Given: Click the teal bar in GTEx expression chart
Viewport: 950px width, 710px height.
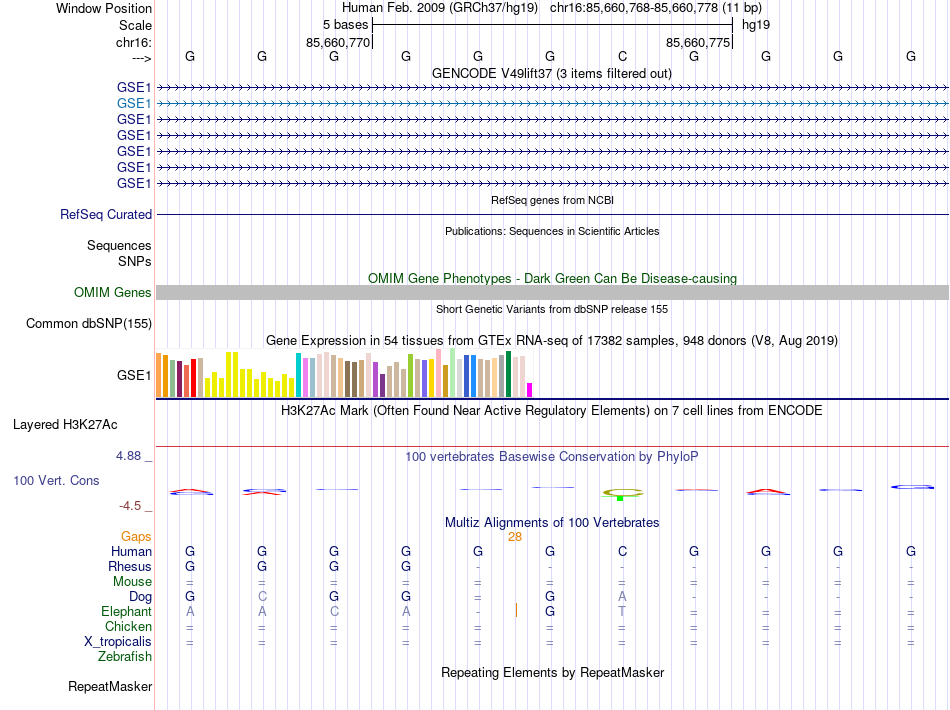Looking at the screenshot, I should [298, 375].
